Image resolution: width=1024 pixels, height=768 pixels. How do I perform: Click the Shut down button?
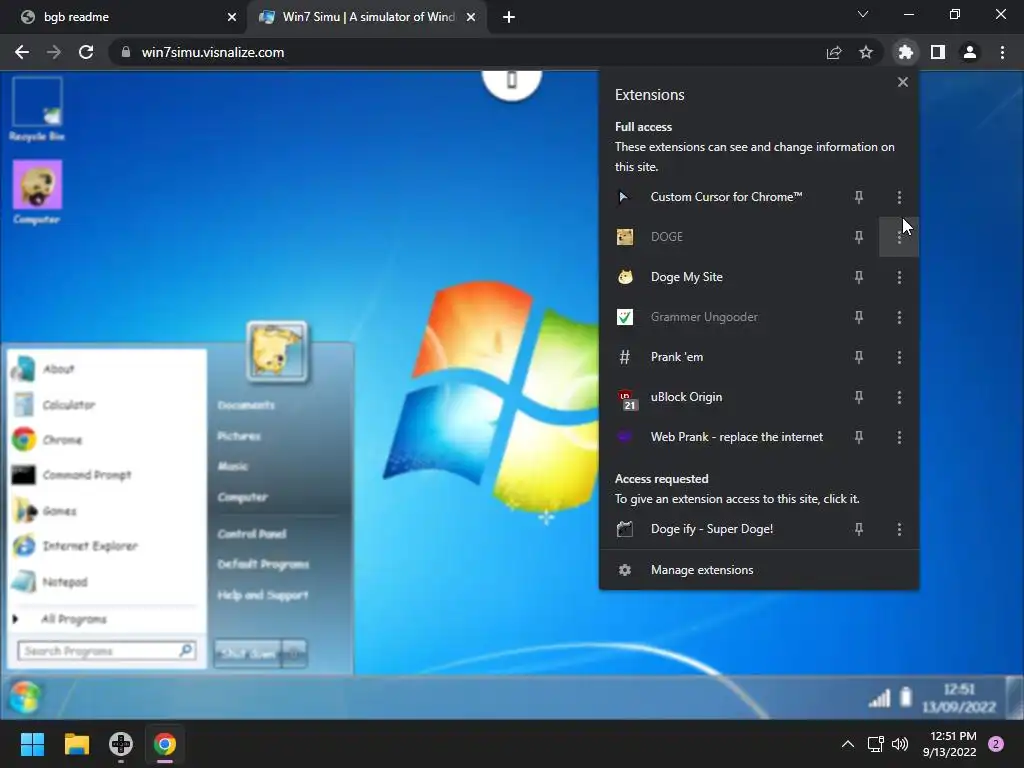[248, 653]
